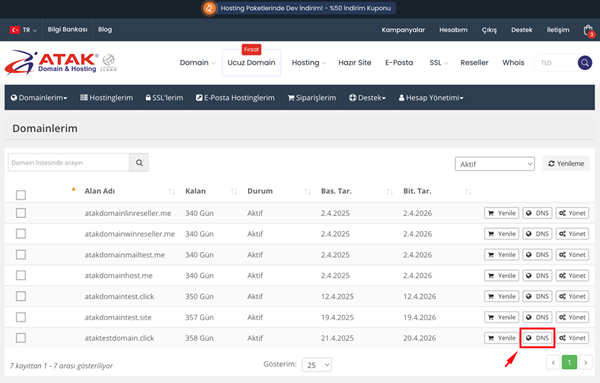Open the Kampanyalar link
Screen dimensions: 600x383
point(403,30)
